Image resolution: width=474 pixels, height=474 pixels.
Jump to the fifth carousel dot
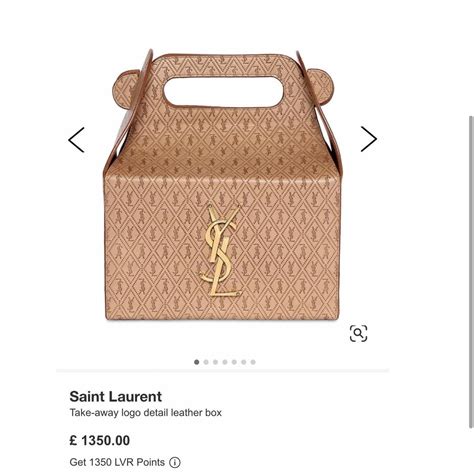(234, 362)
